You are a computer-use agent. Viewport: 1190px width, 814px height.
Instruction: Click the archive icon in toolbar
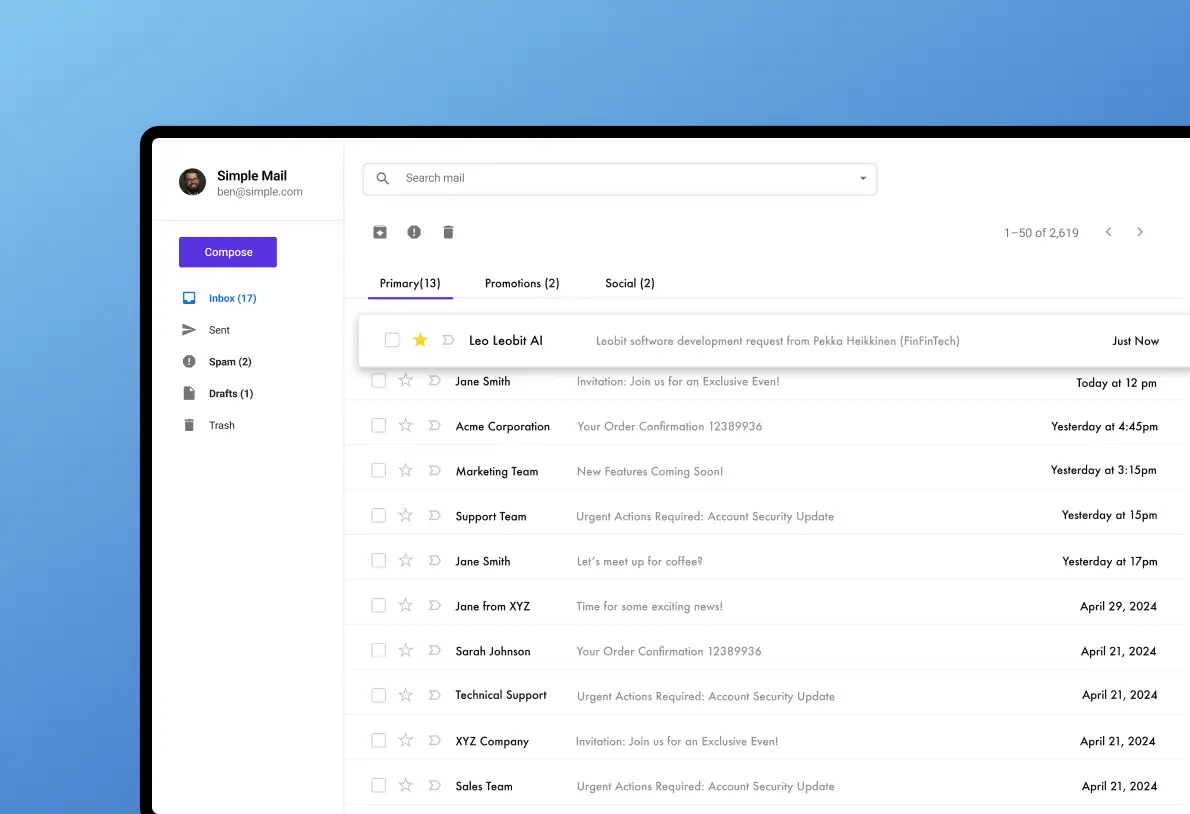pos(380,232)
